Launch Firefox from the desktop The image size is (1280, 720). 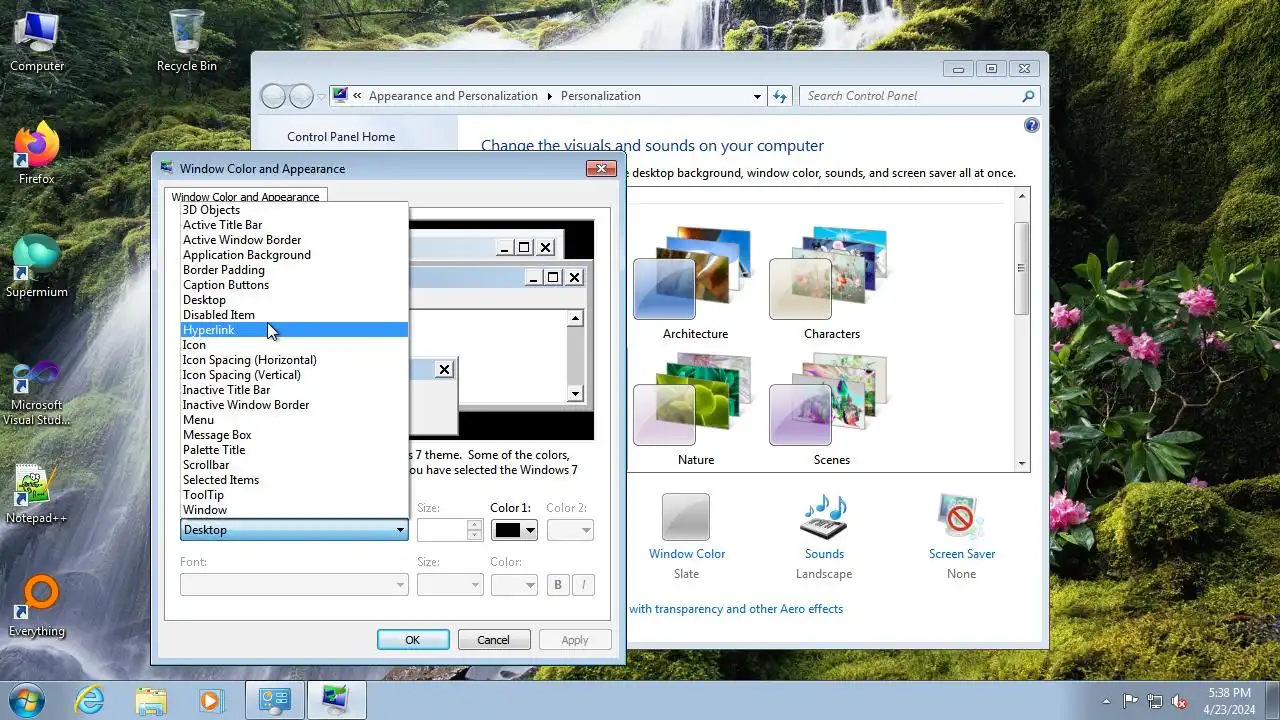[x=37, y=155]
